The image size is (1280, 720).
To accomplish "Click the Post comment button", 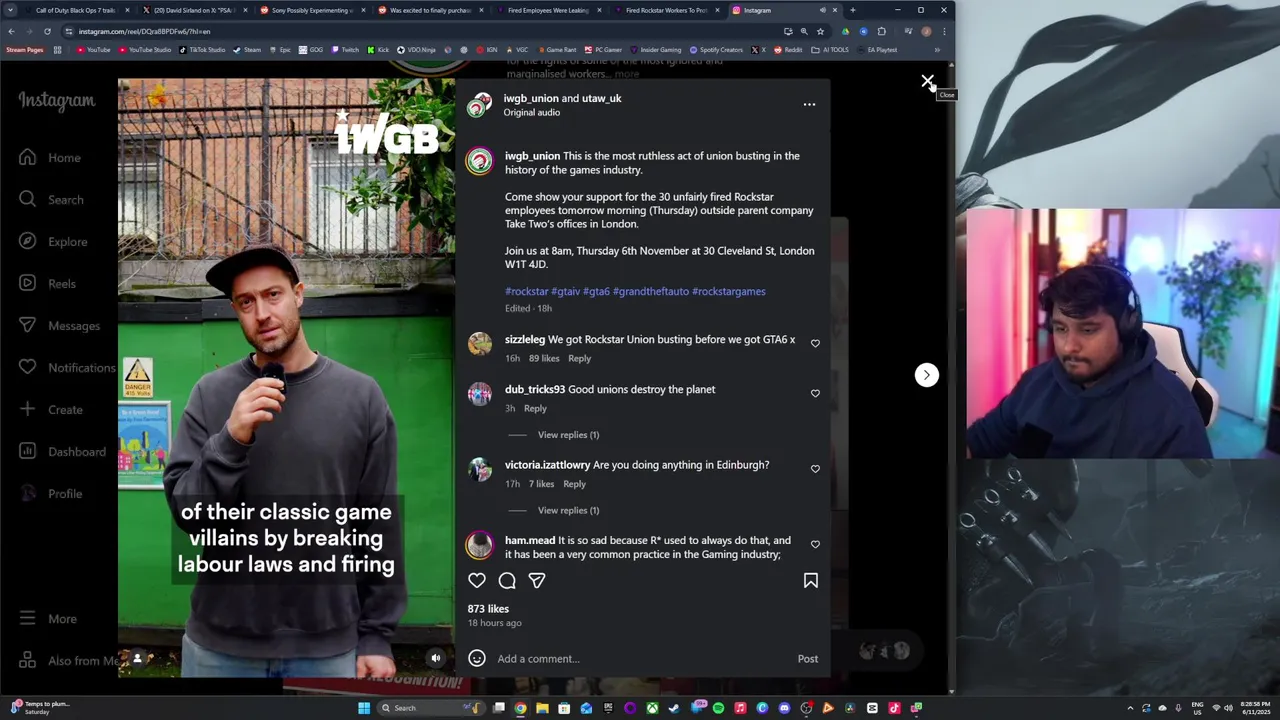I will 808,659.
